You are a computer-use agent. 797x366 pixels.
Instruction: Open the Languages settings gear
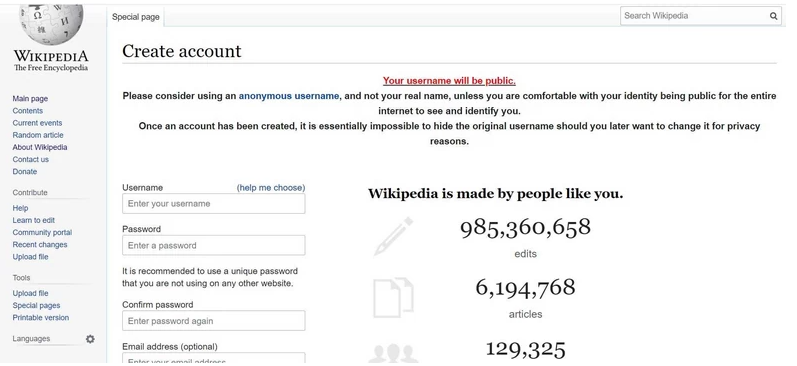[90, 339]
